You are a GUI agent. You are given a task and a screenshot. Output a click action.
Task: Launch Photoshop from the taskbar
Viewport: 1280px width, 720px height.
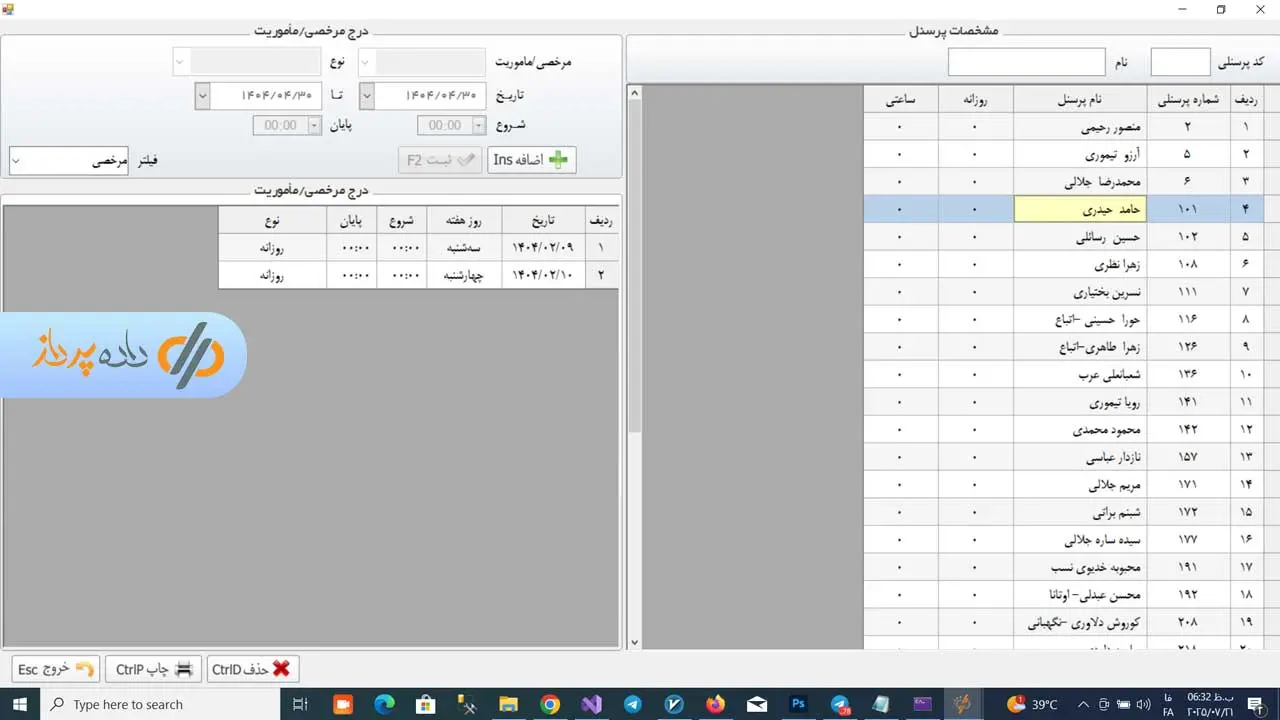pos(798,704)
